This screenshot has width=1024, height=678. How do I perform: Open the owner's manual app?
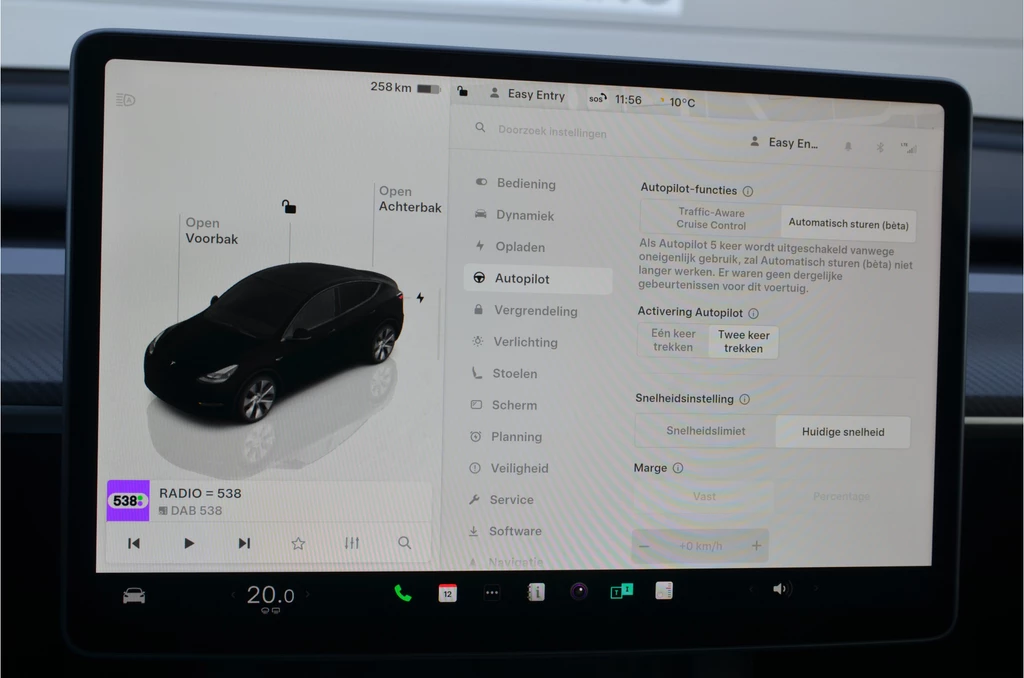536,592
